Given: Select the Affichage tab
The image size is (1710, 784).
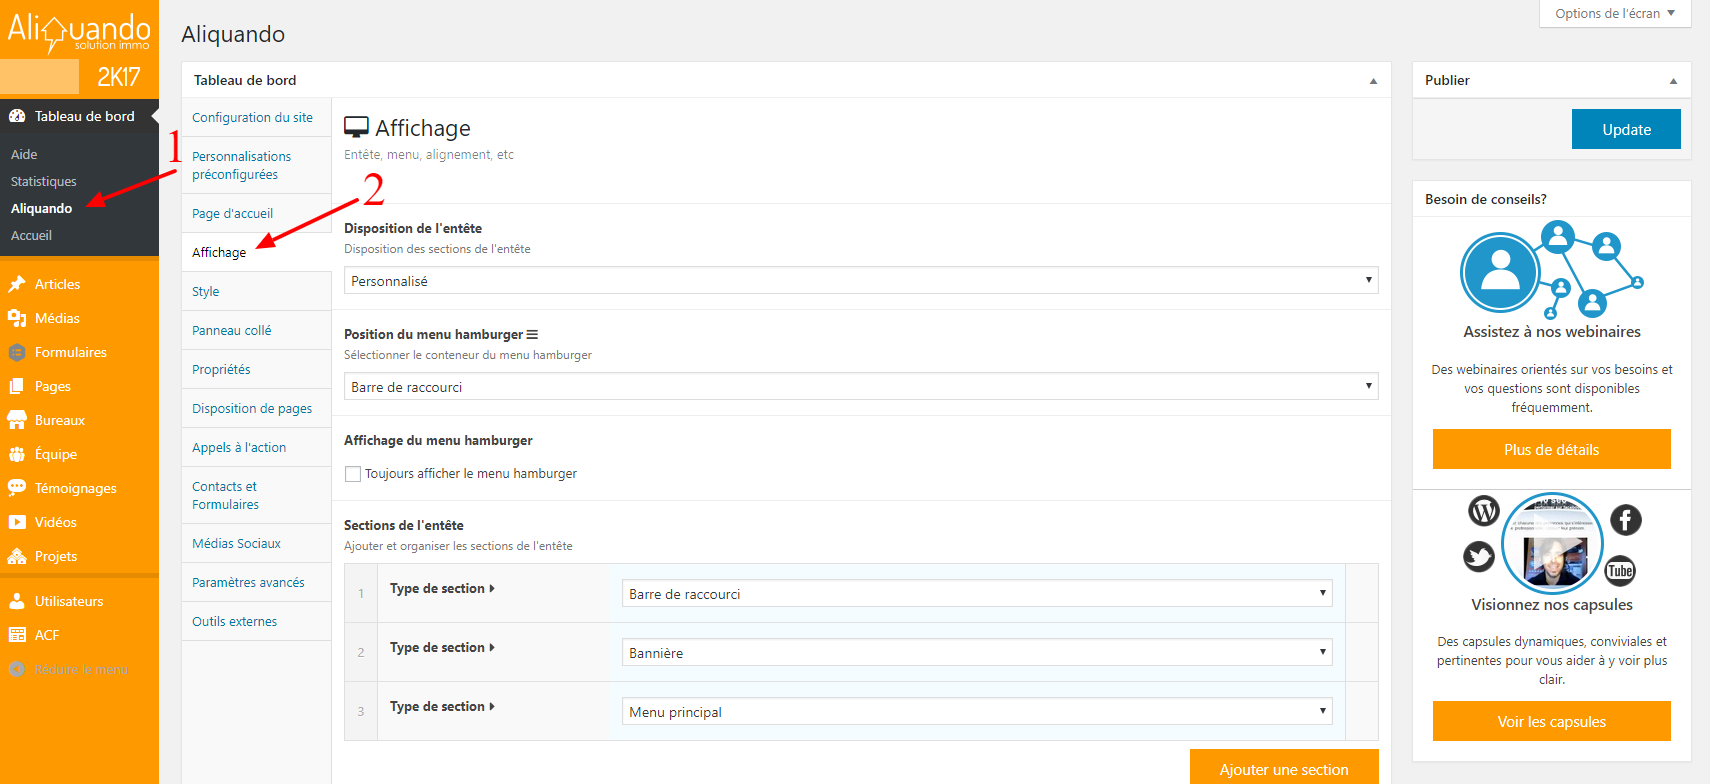Looking at the screenshot, I should (x=256, y=253).
